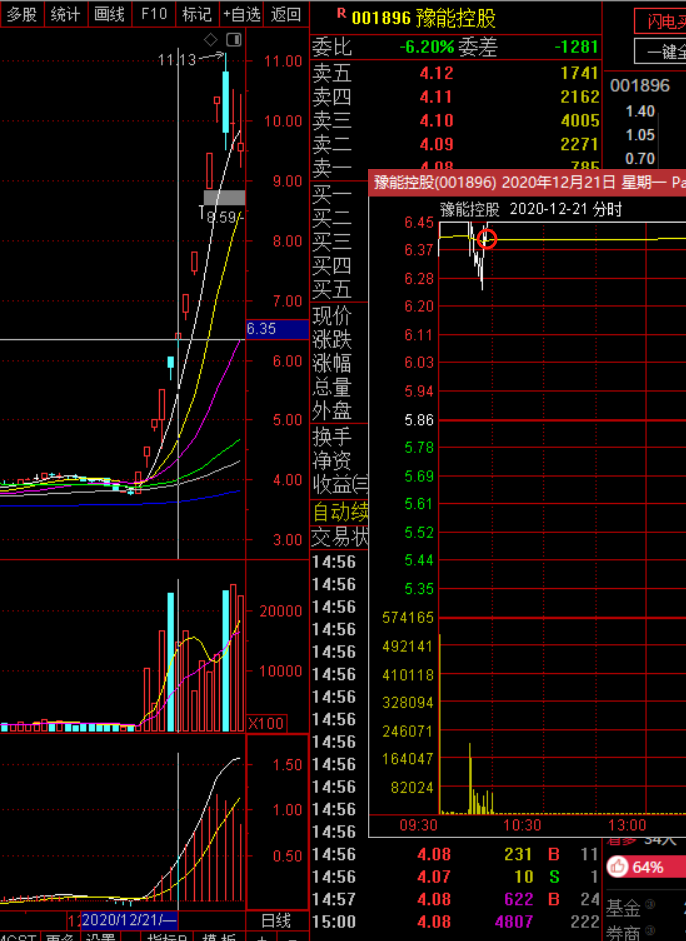This screenshot has width=686, height=941.
Task: Toggle the side panel layout icon
Action: [x=233, y=40]
